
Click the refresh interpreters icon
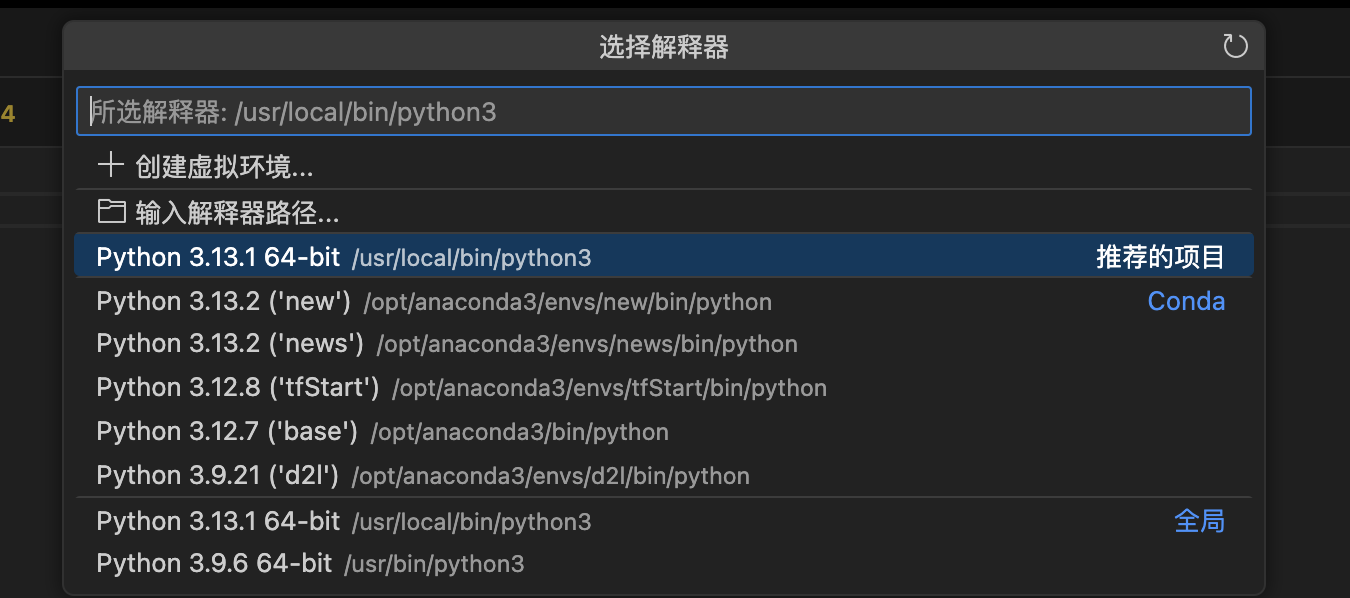[x=1235, y=46]
